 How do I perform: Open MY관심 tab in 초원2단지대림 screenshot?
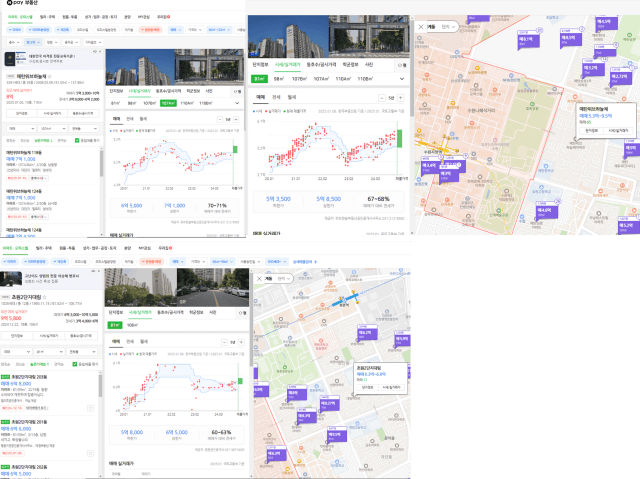click(x=144, y=248)
